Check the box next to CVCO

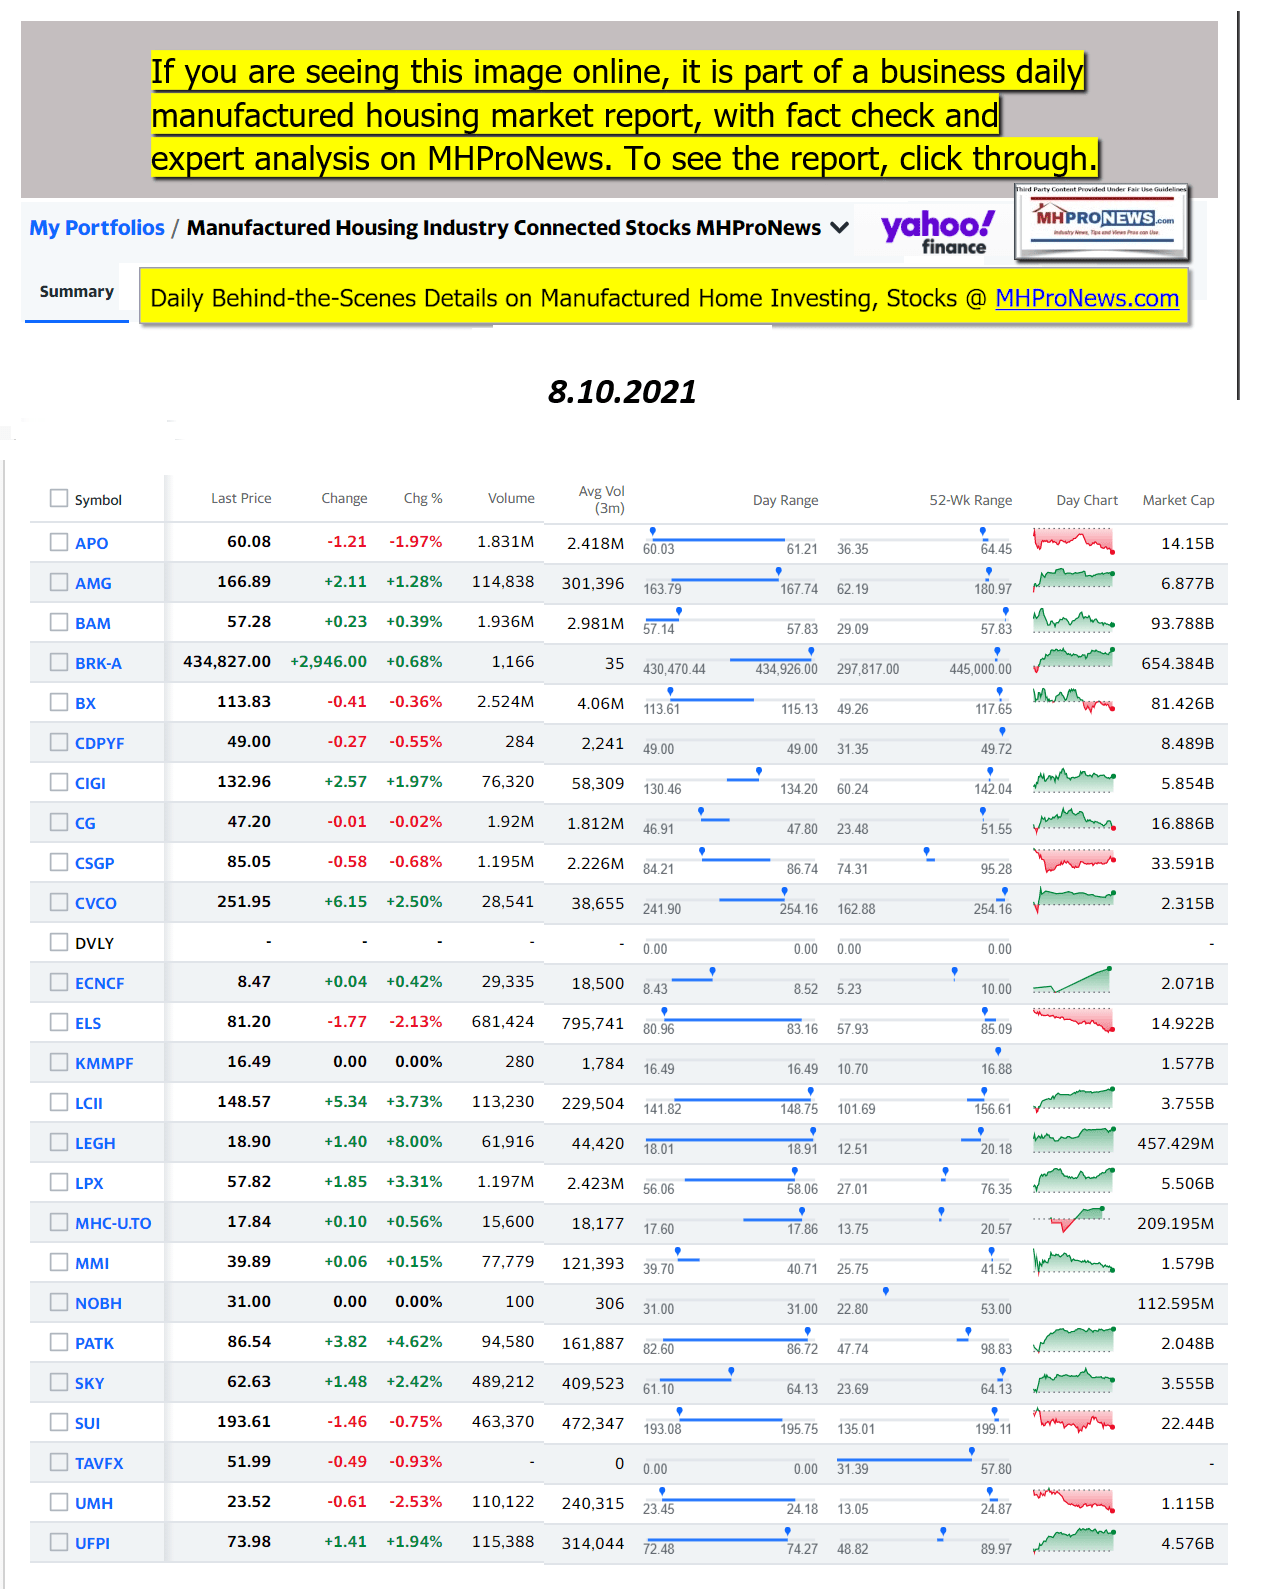point(59,902)
